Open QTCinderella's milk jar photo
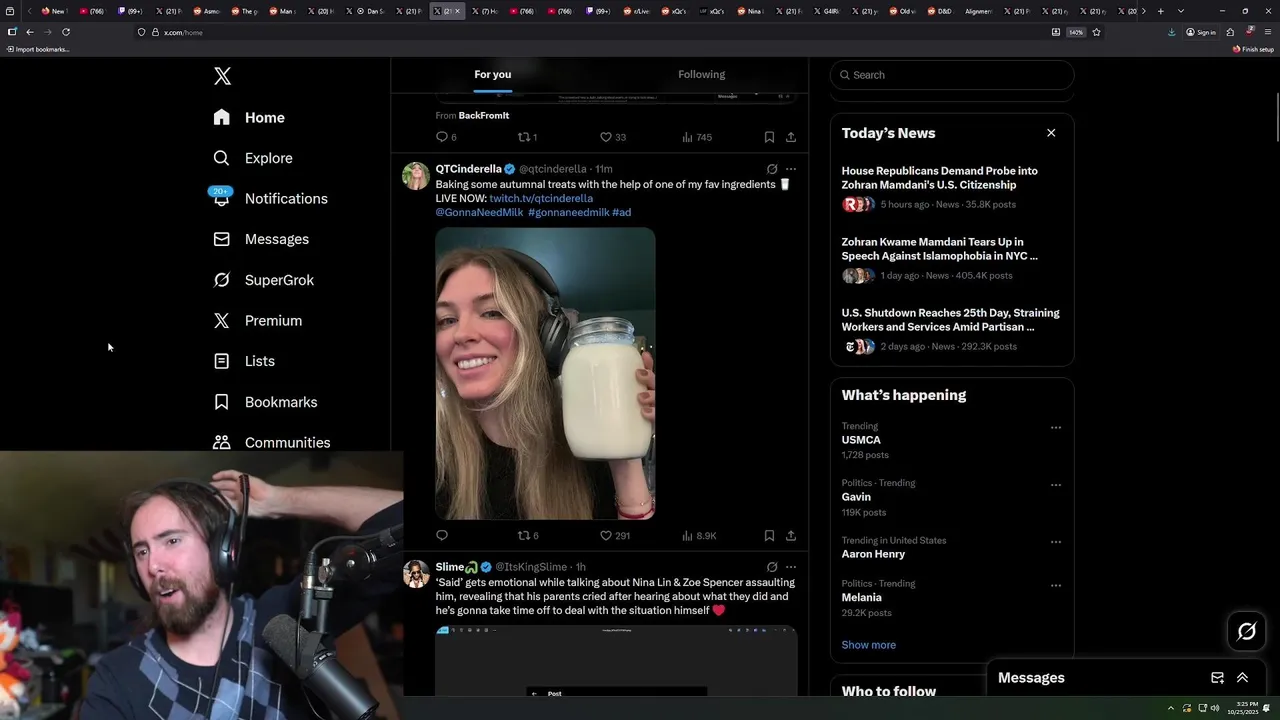Screen dimensions: 1280x720 tap(545, 373)
